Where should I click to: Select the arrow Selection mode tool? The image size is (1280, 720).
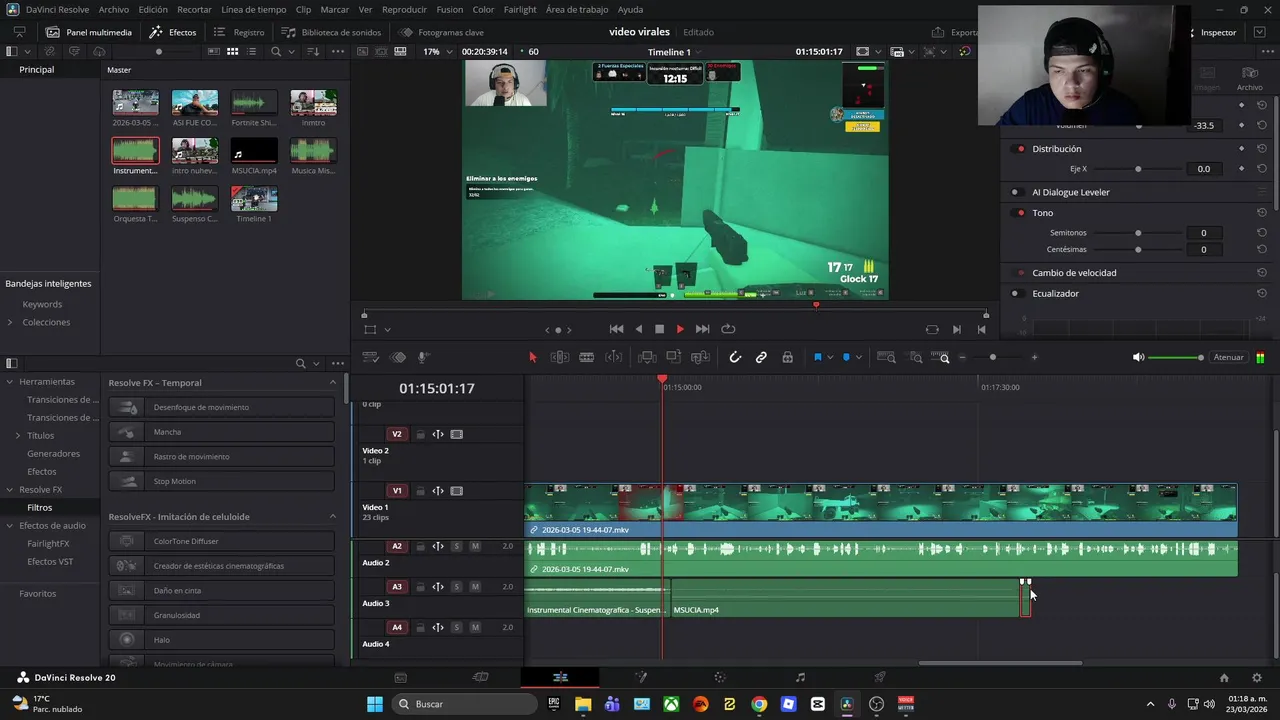(532, 357)
